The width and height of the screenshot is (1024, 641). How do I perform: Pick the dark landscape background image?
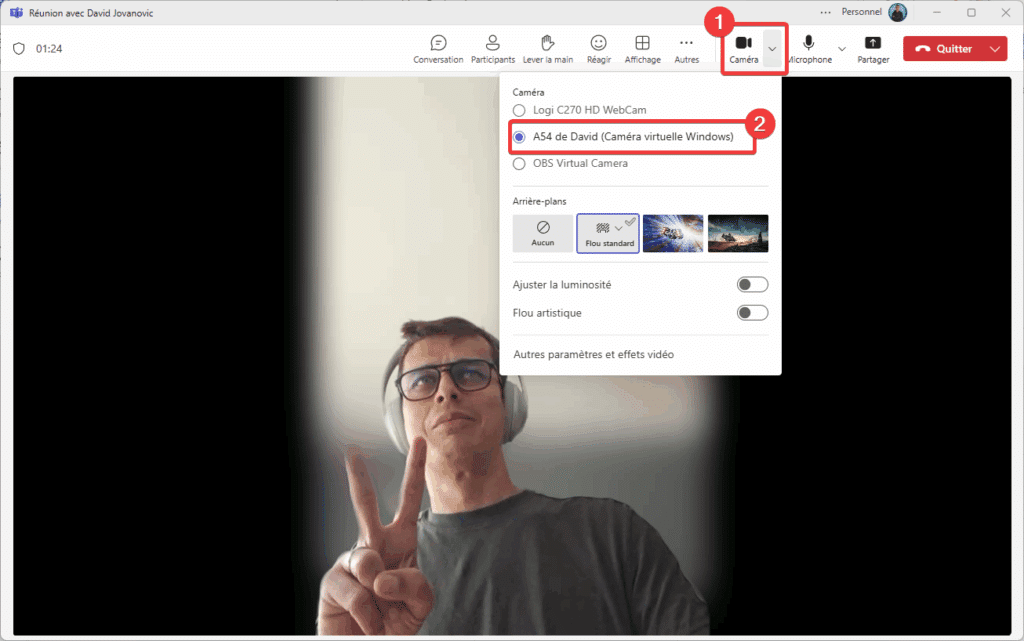pyautogui.click(x=738, y=233)
